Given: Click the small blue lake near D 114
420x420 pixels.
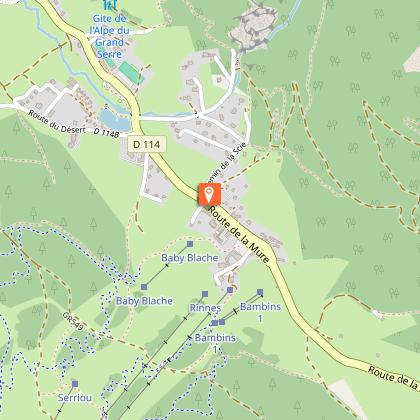Looking at the screenshot, I should click(x=115, y=119).
